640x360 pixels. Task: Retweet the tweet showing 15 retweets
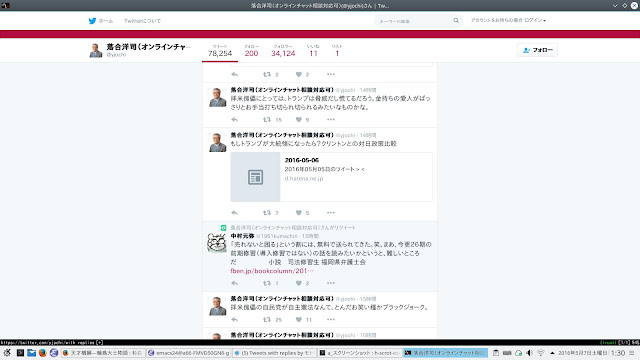(267, 120)
